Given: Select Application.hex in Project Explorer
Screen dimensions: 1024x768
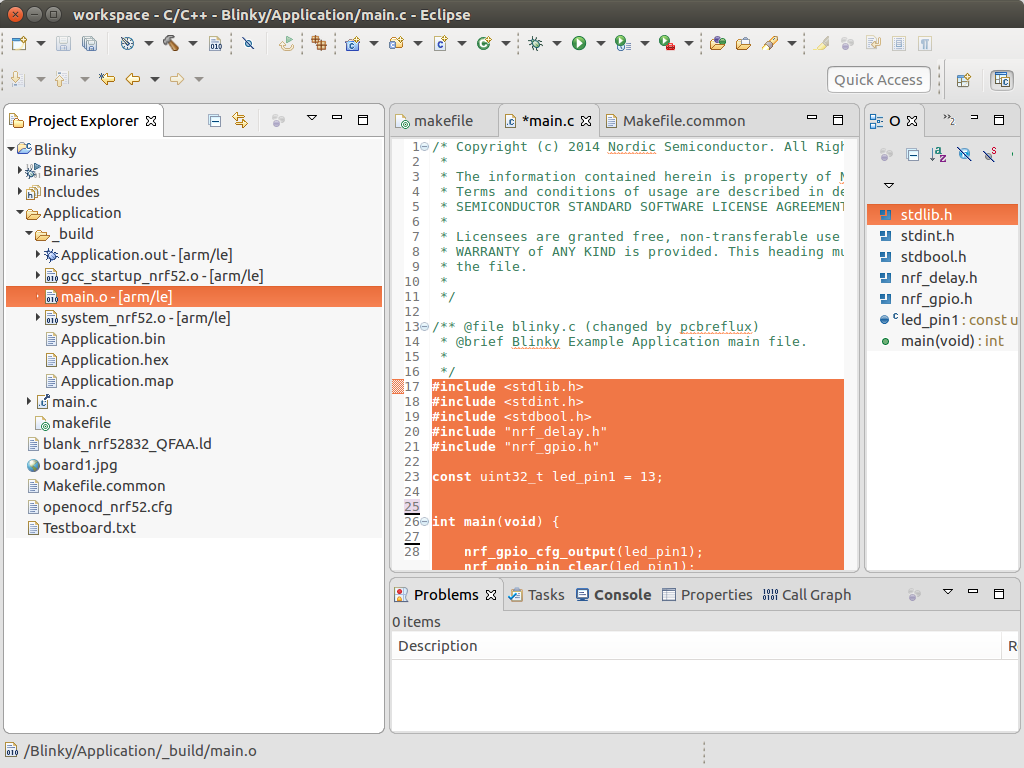Looking at the screenshot, I should pos(114,360).
